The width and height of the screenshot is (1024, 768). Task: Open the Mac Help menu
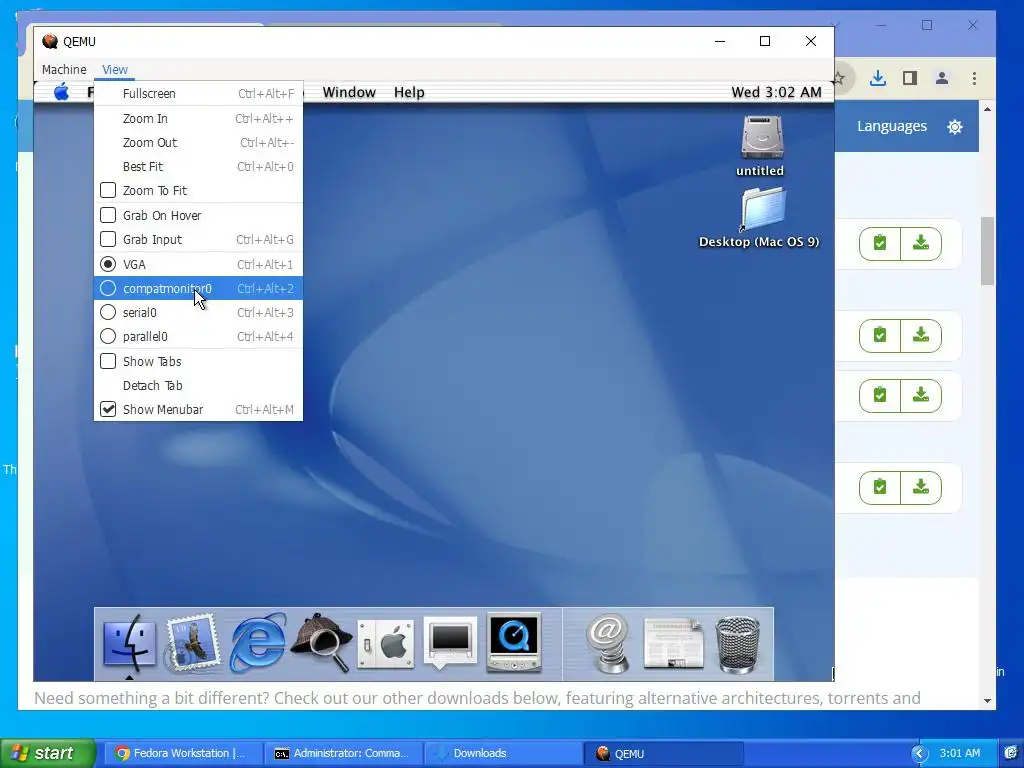[409, 92]
